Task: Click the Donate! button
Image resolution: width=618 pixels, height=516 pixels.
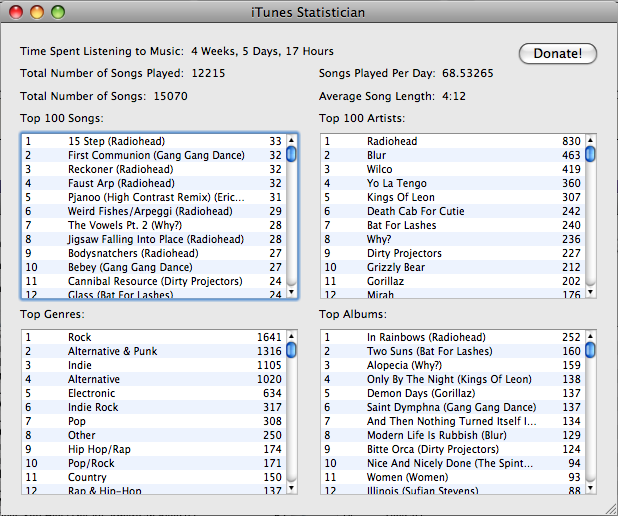Action: (x=558, y=53)
